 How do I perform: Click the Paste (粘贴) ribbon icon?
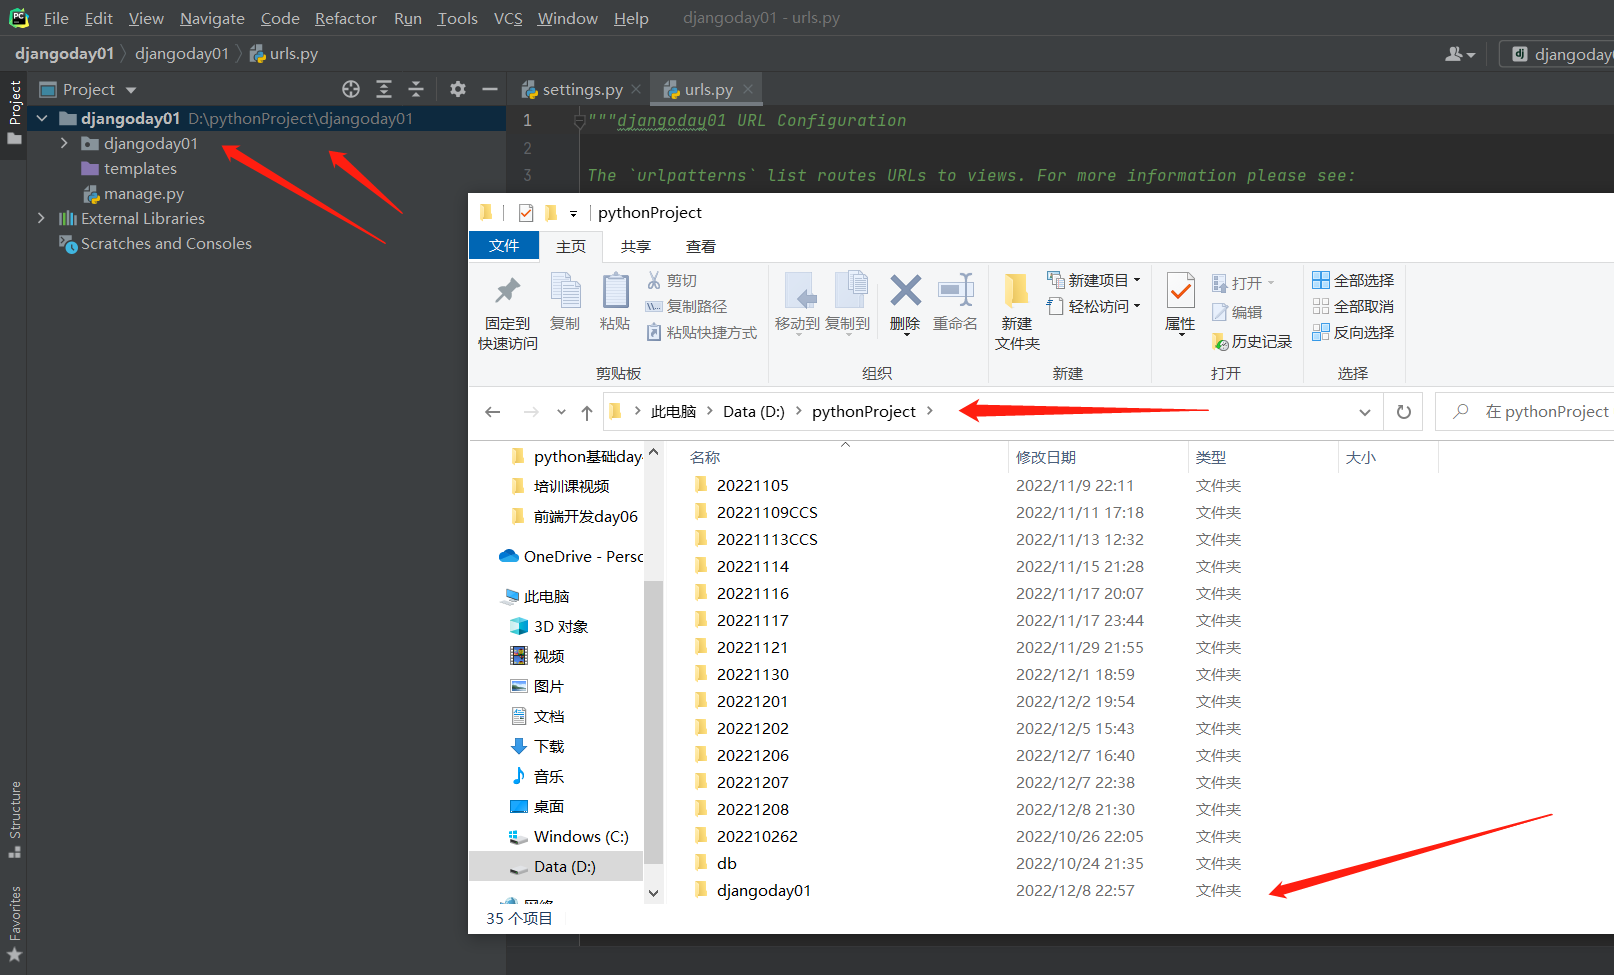pyautogui.click(x=615, y=290)
